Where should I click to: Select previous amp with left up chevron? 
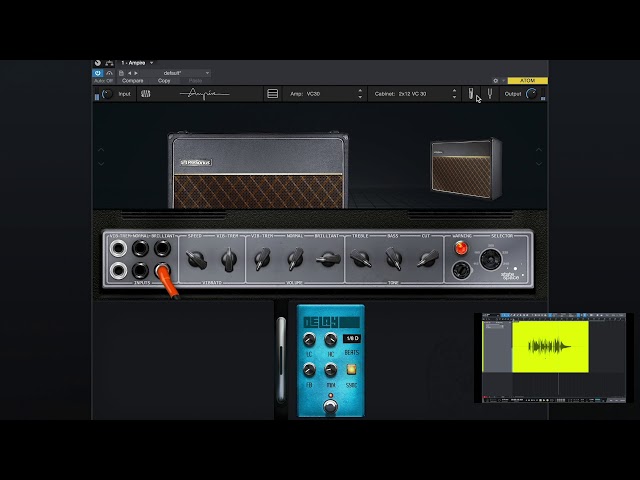101,150
